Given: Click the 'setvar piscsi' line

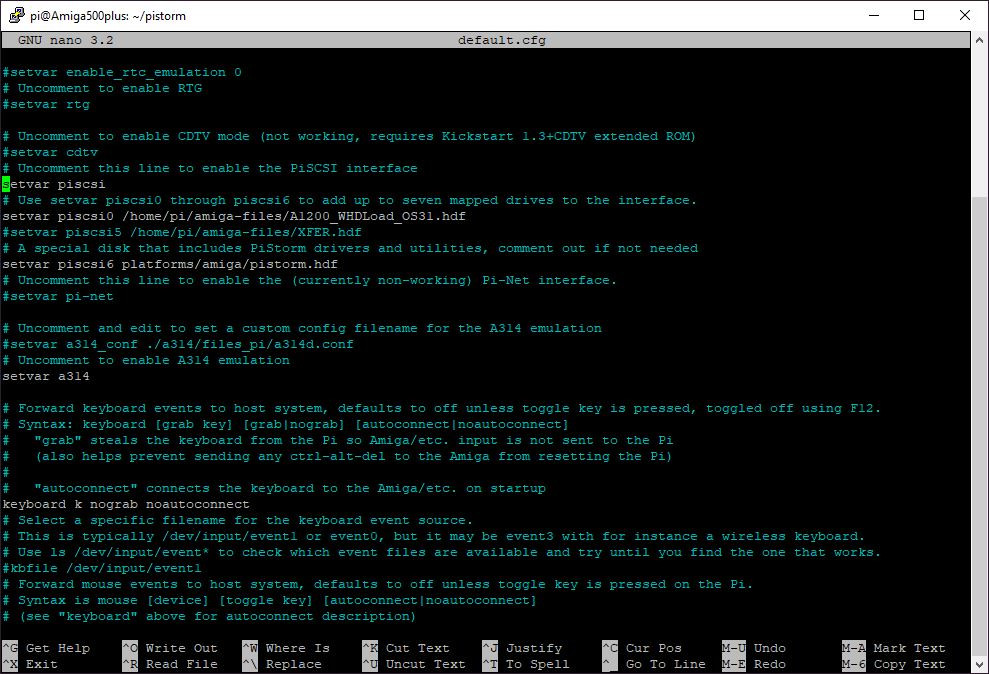Looking at the screenshot, I should [x=54, y=184].
